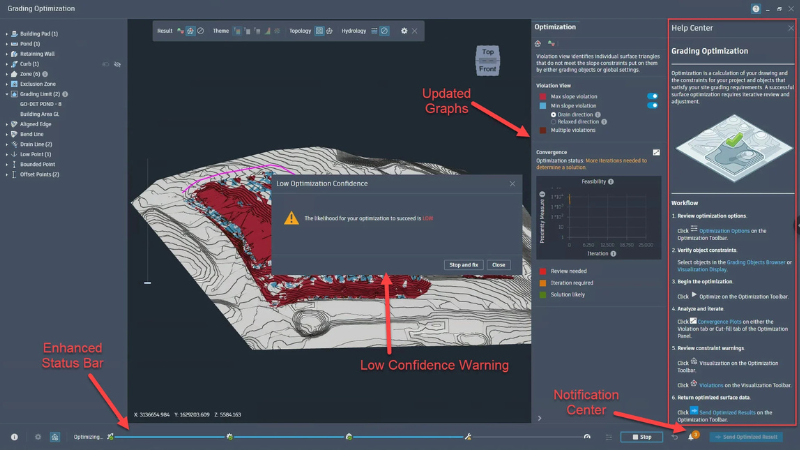
Task: Toggle Min slope violation switch
Action: click(652, 105)
